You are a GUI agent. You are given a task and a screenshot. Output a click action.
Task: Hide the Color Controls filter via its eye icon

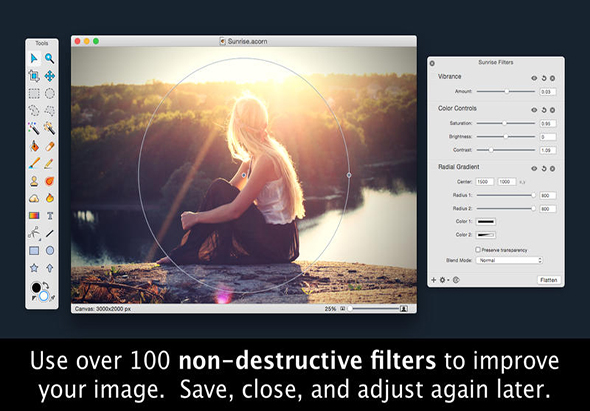click(x=534, y=110)
